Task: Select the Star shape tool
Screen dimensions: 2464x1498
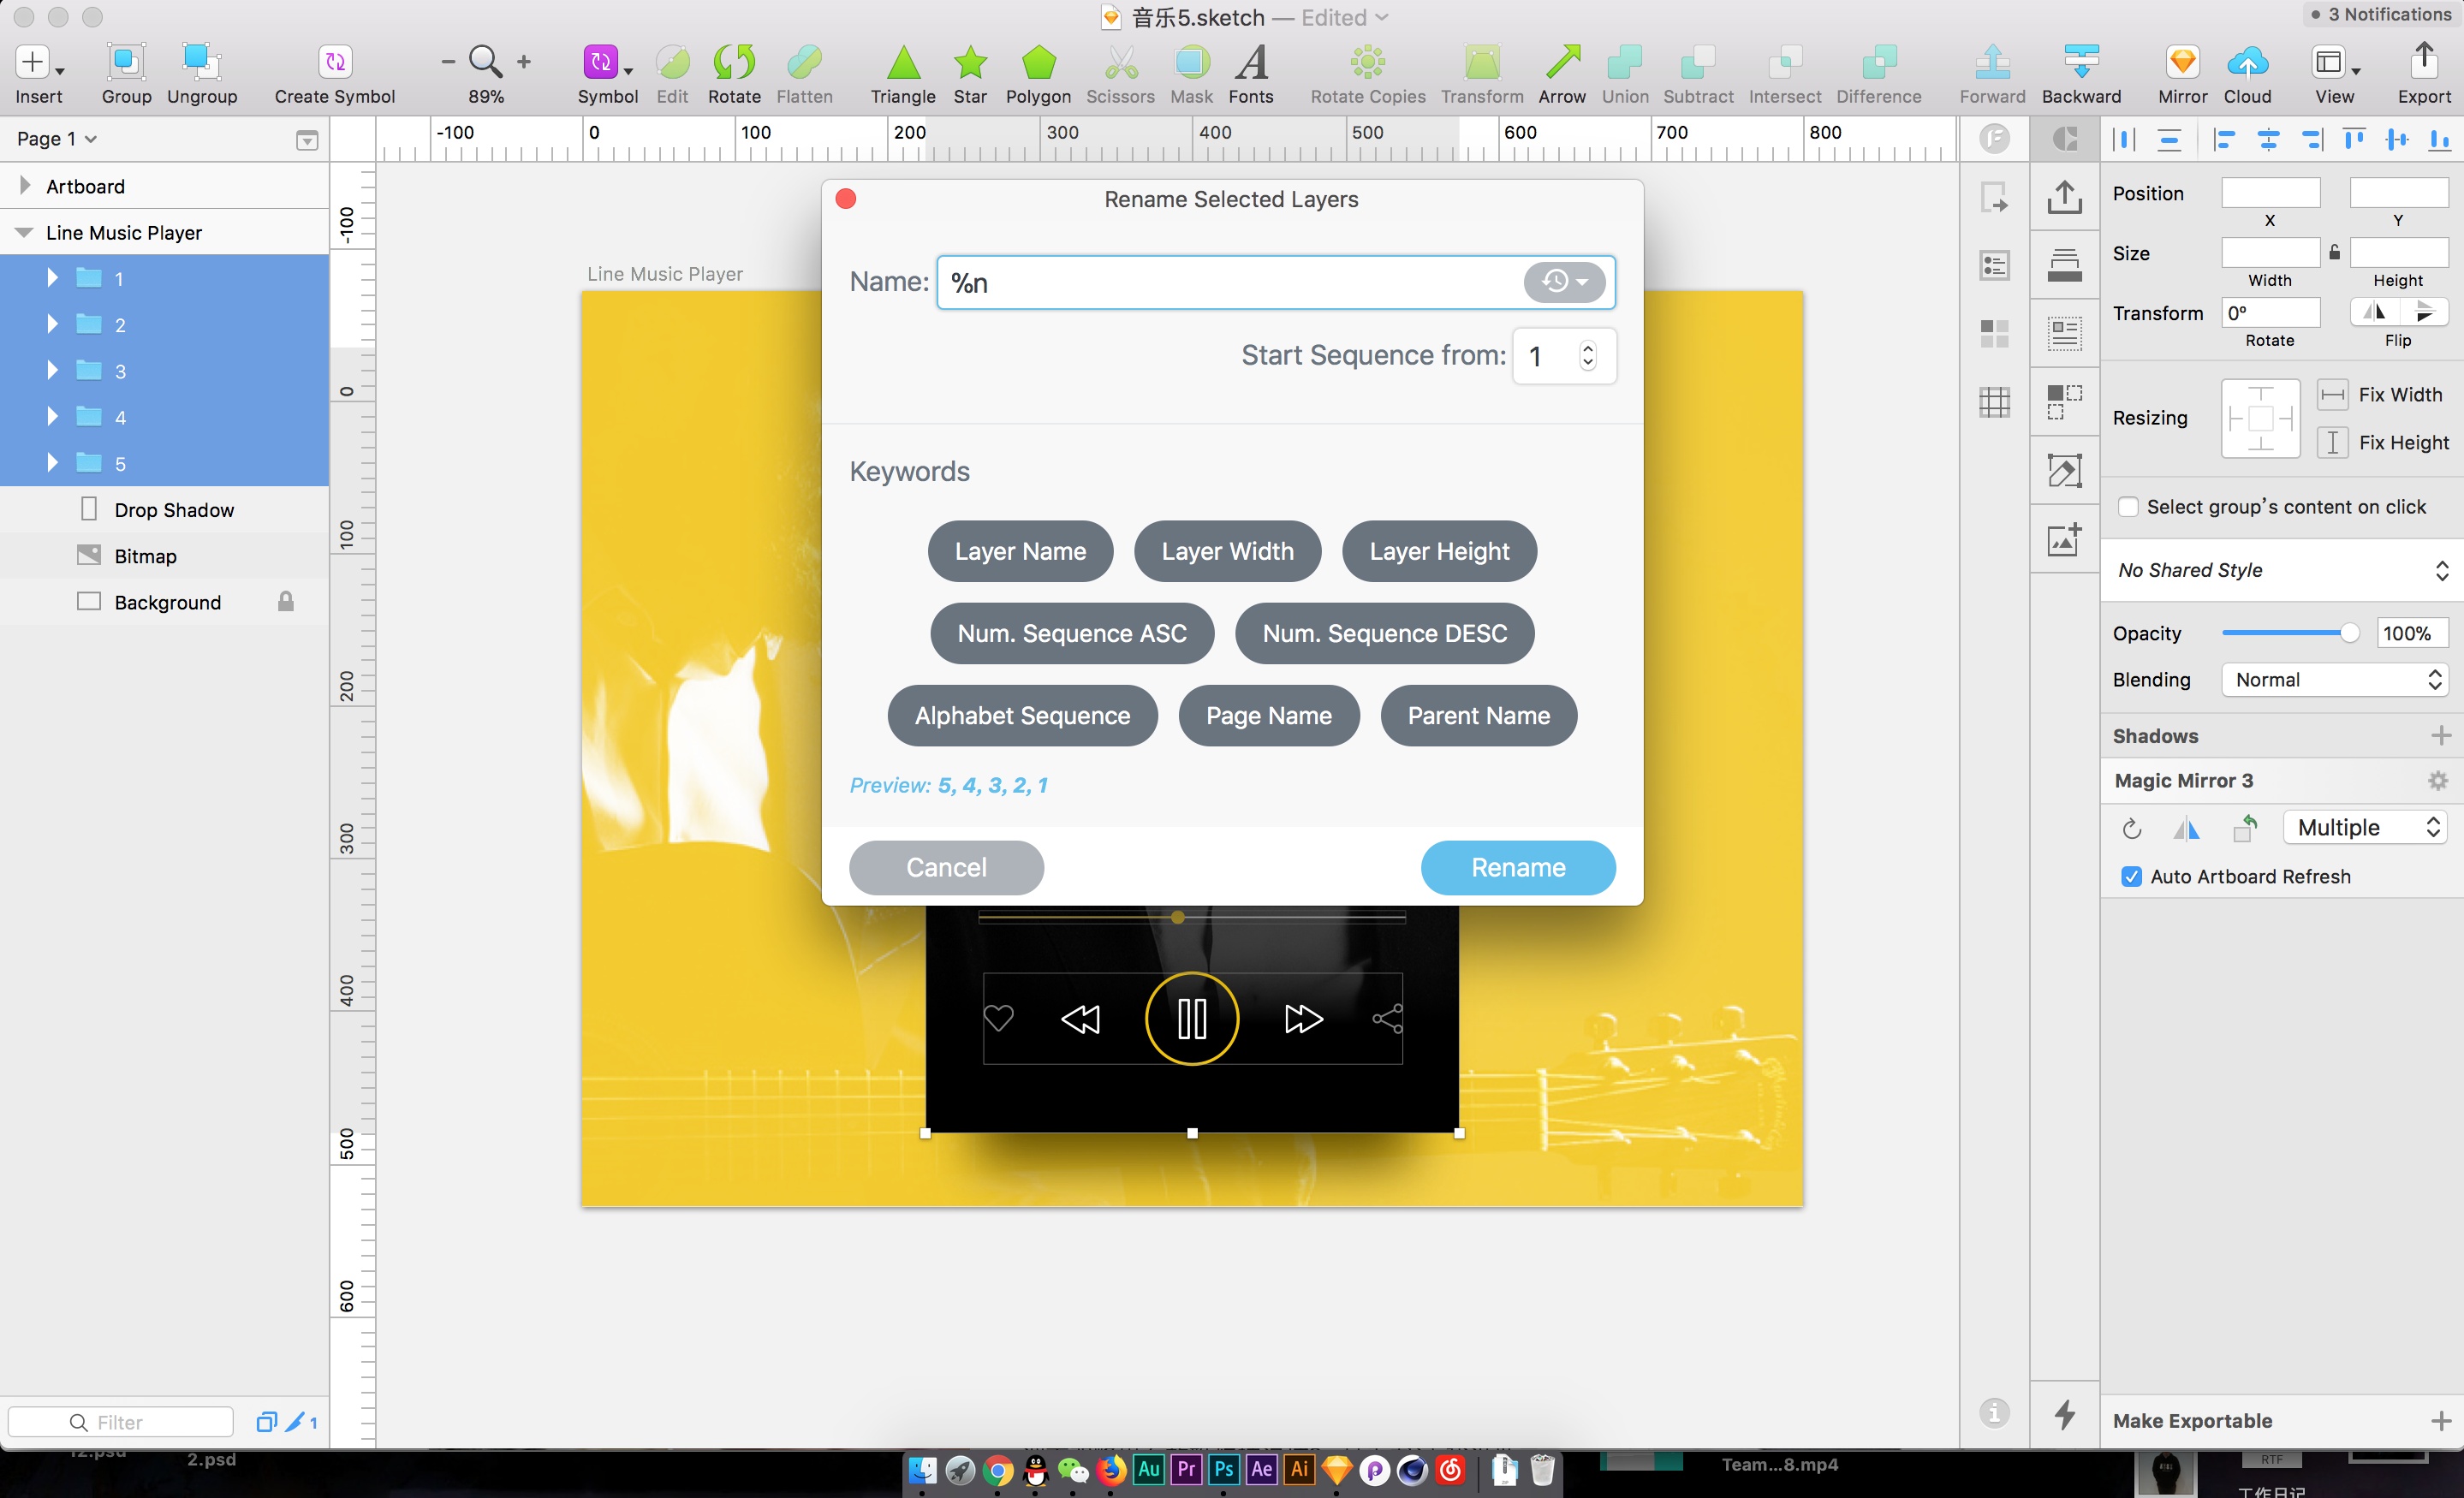Action: click(x=969, y=63)
